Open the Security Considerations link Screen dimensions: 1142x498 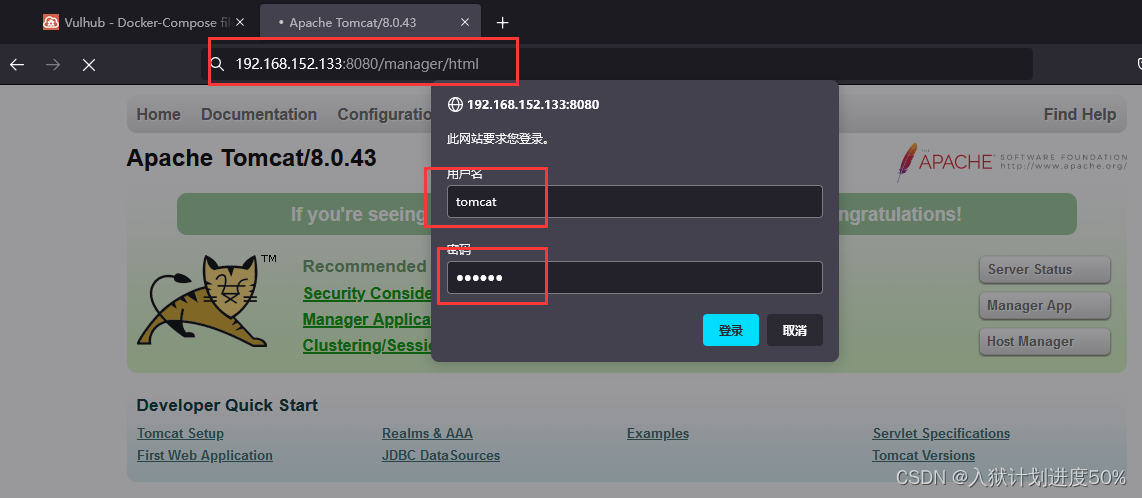click(367, 293)
